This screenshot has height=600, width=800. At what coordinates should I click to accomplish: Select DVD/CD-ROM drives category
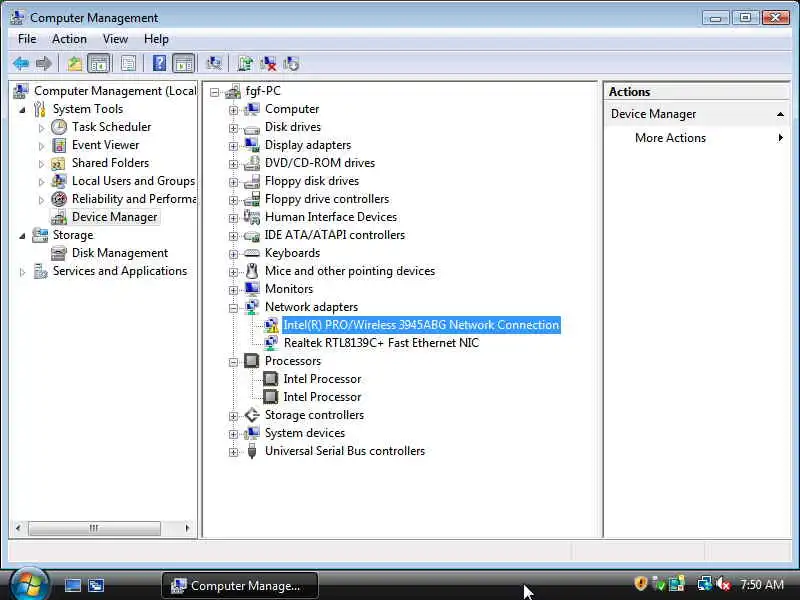coord(319,163)
